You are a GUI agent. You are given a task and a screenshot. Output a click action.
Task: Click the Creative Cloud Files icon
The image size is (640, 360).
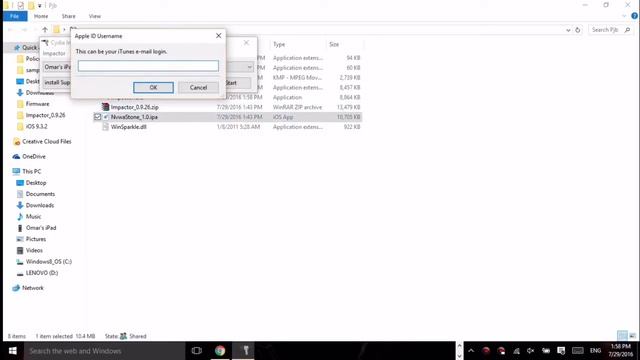click(16, 142)
